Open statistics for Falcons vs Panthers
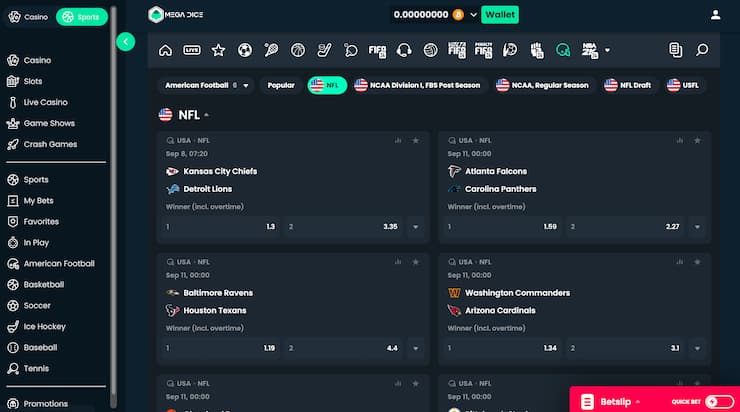740x412 pixels. coord(680,141)
